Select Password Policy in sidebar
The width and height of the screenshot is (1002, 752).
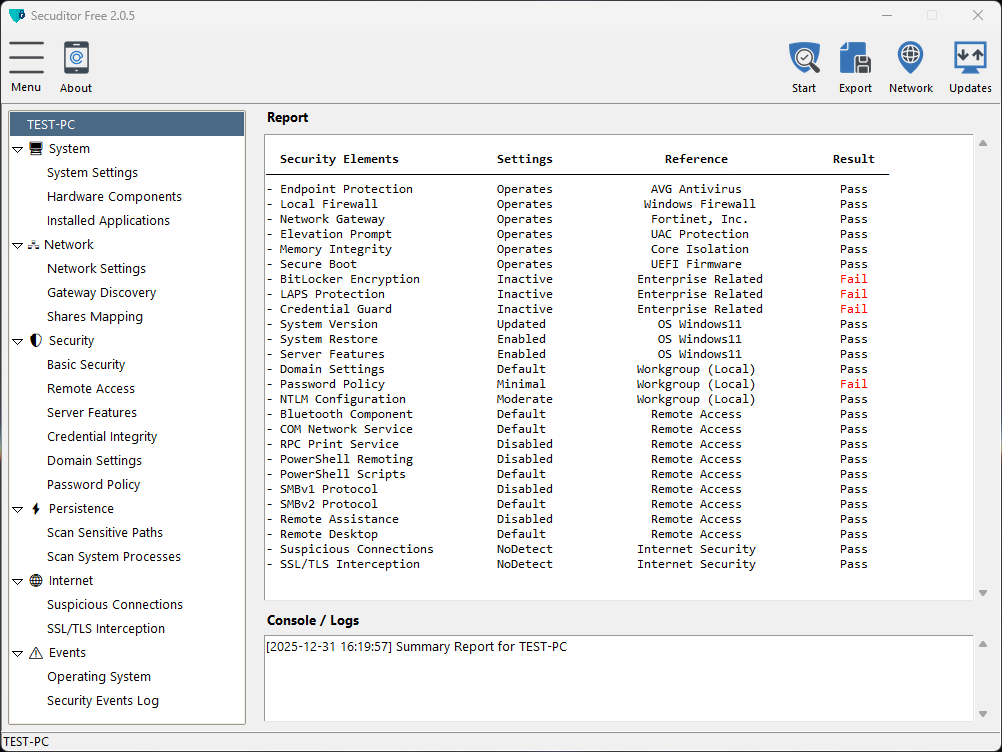pos(93,485)
